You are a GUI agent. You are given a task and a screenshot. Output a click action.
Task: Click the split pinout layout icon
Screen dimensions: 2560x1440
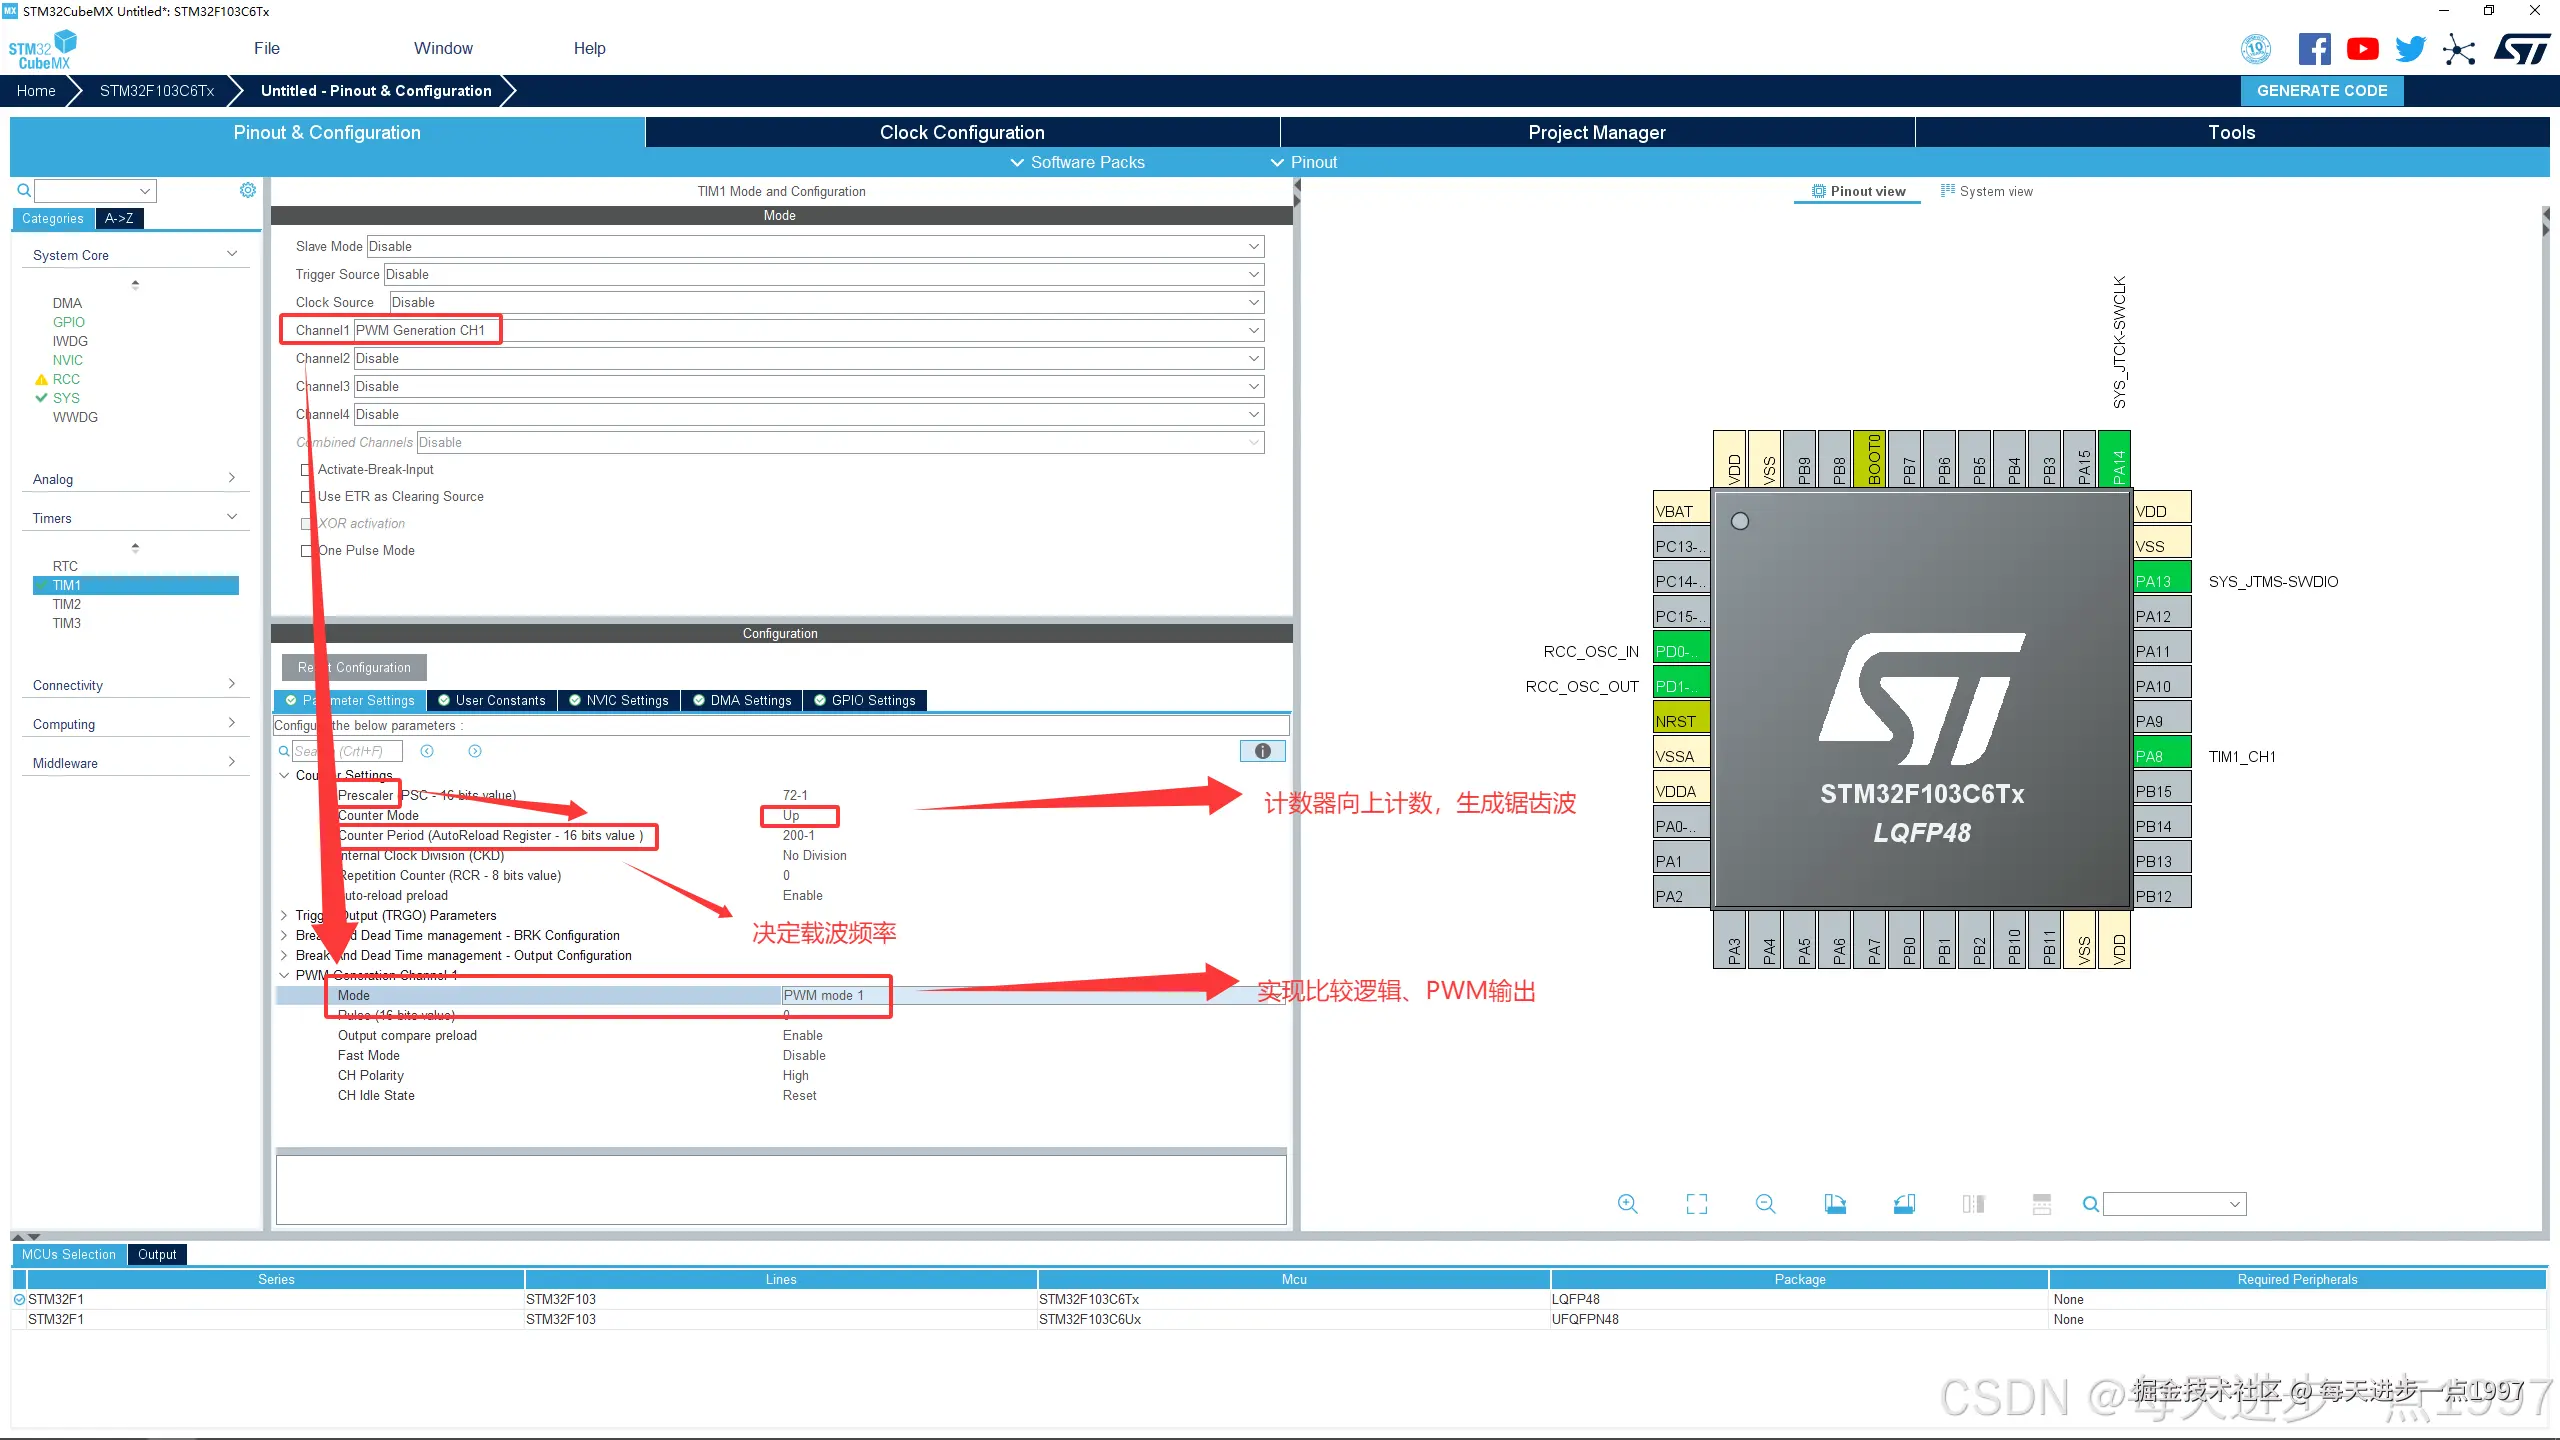pos(2042,1204)
